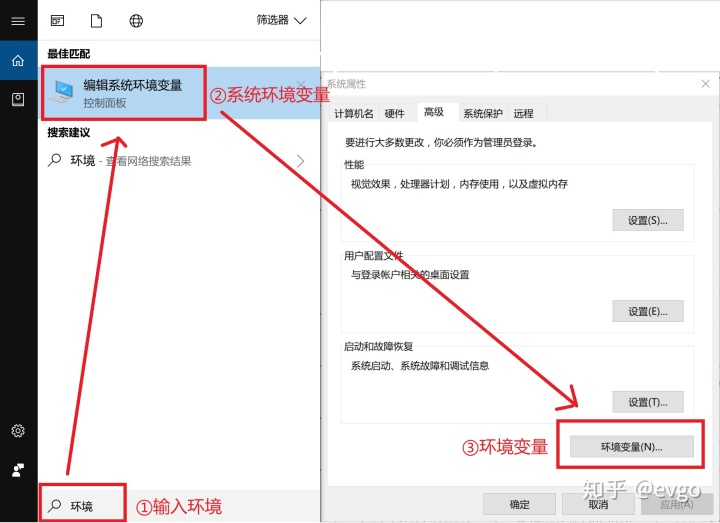The width and height of the screenshot is (720, 523).
Task: Click the magnifier icon beside 环境 suggestion
Action: coord(54,160)
